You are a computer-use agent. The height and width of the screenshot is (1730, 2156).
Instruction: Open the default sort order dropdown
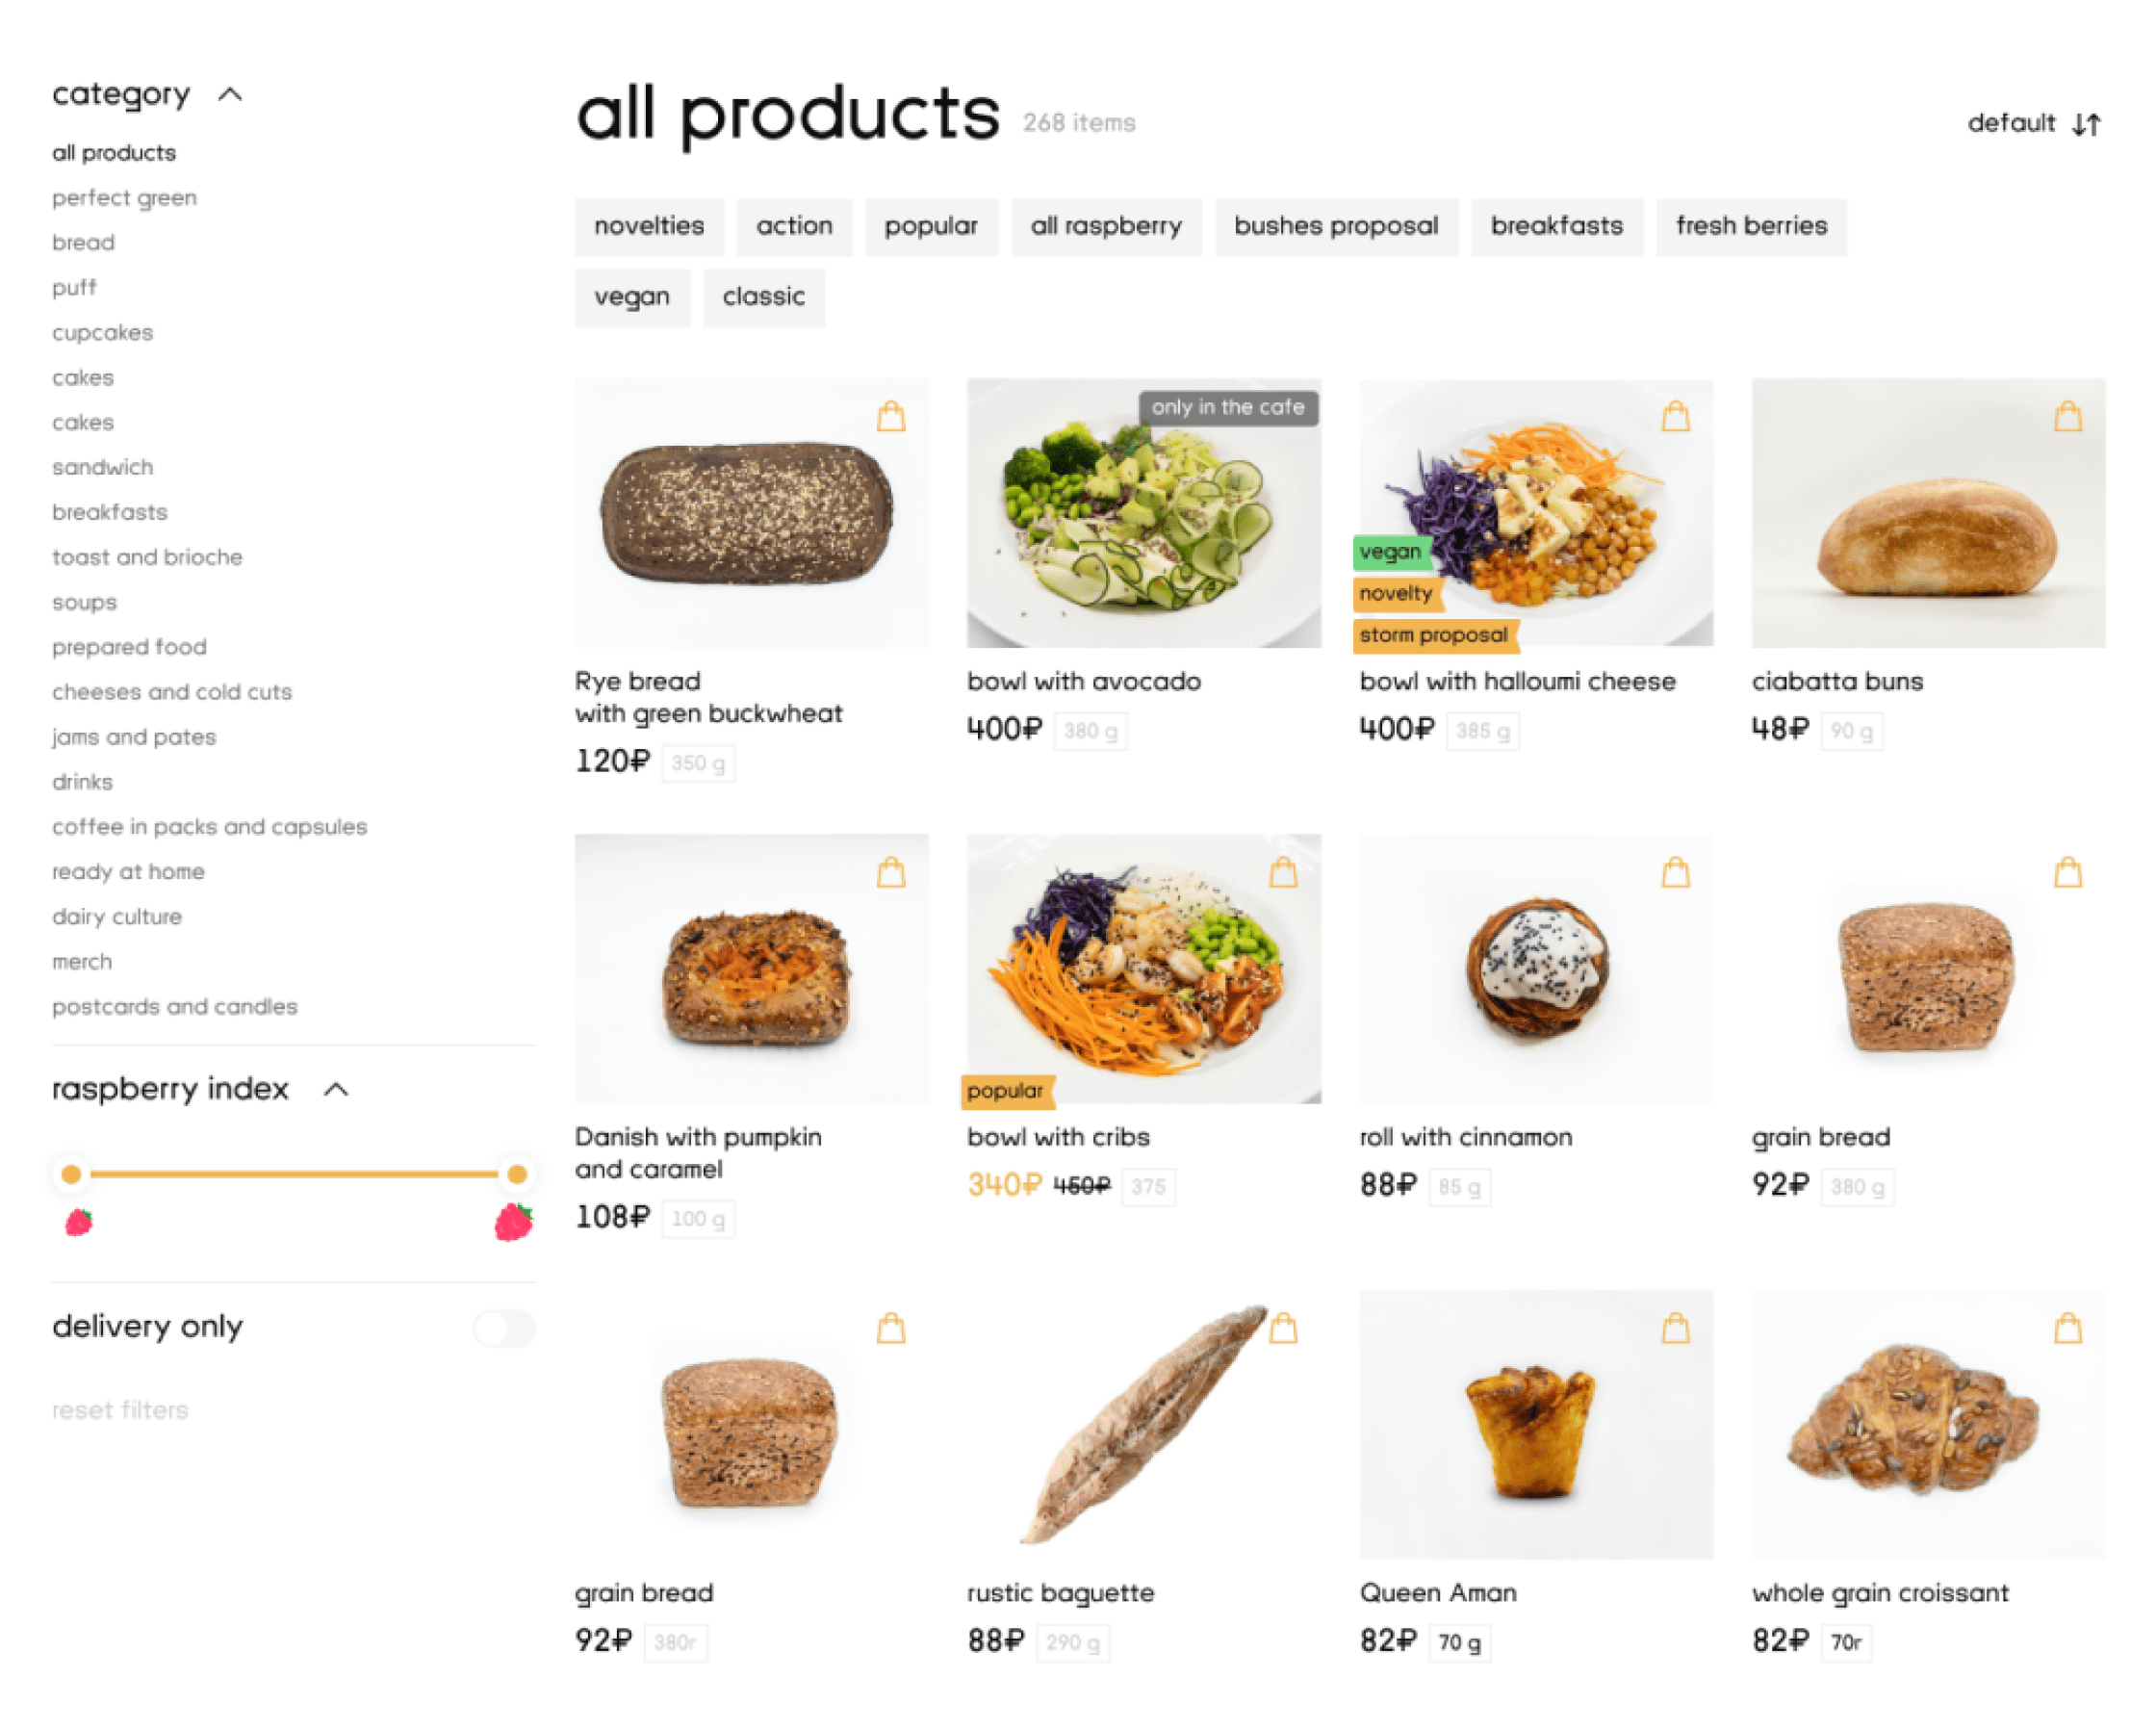tap(2034, 123)
